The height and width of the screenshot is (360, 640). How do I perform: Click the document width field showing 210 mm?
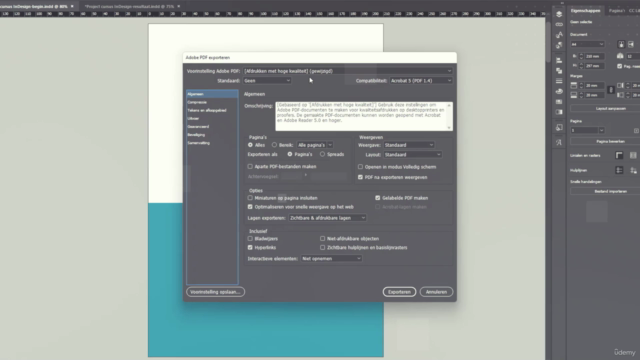(x=594, y=56)
